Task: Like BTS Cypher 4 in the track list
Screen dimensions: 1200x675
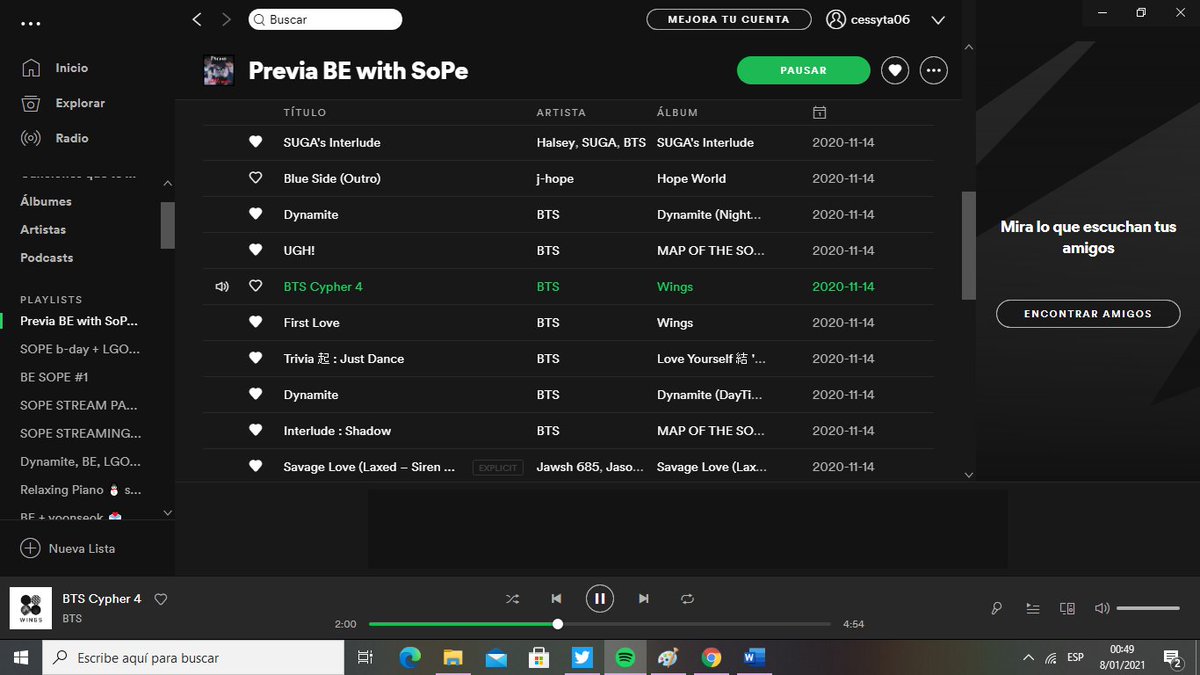Action: point(255,286)
